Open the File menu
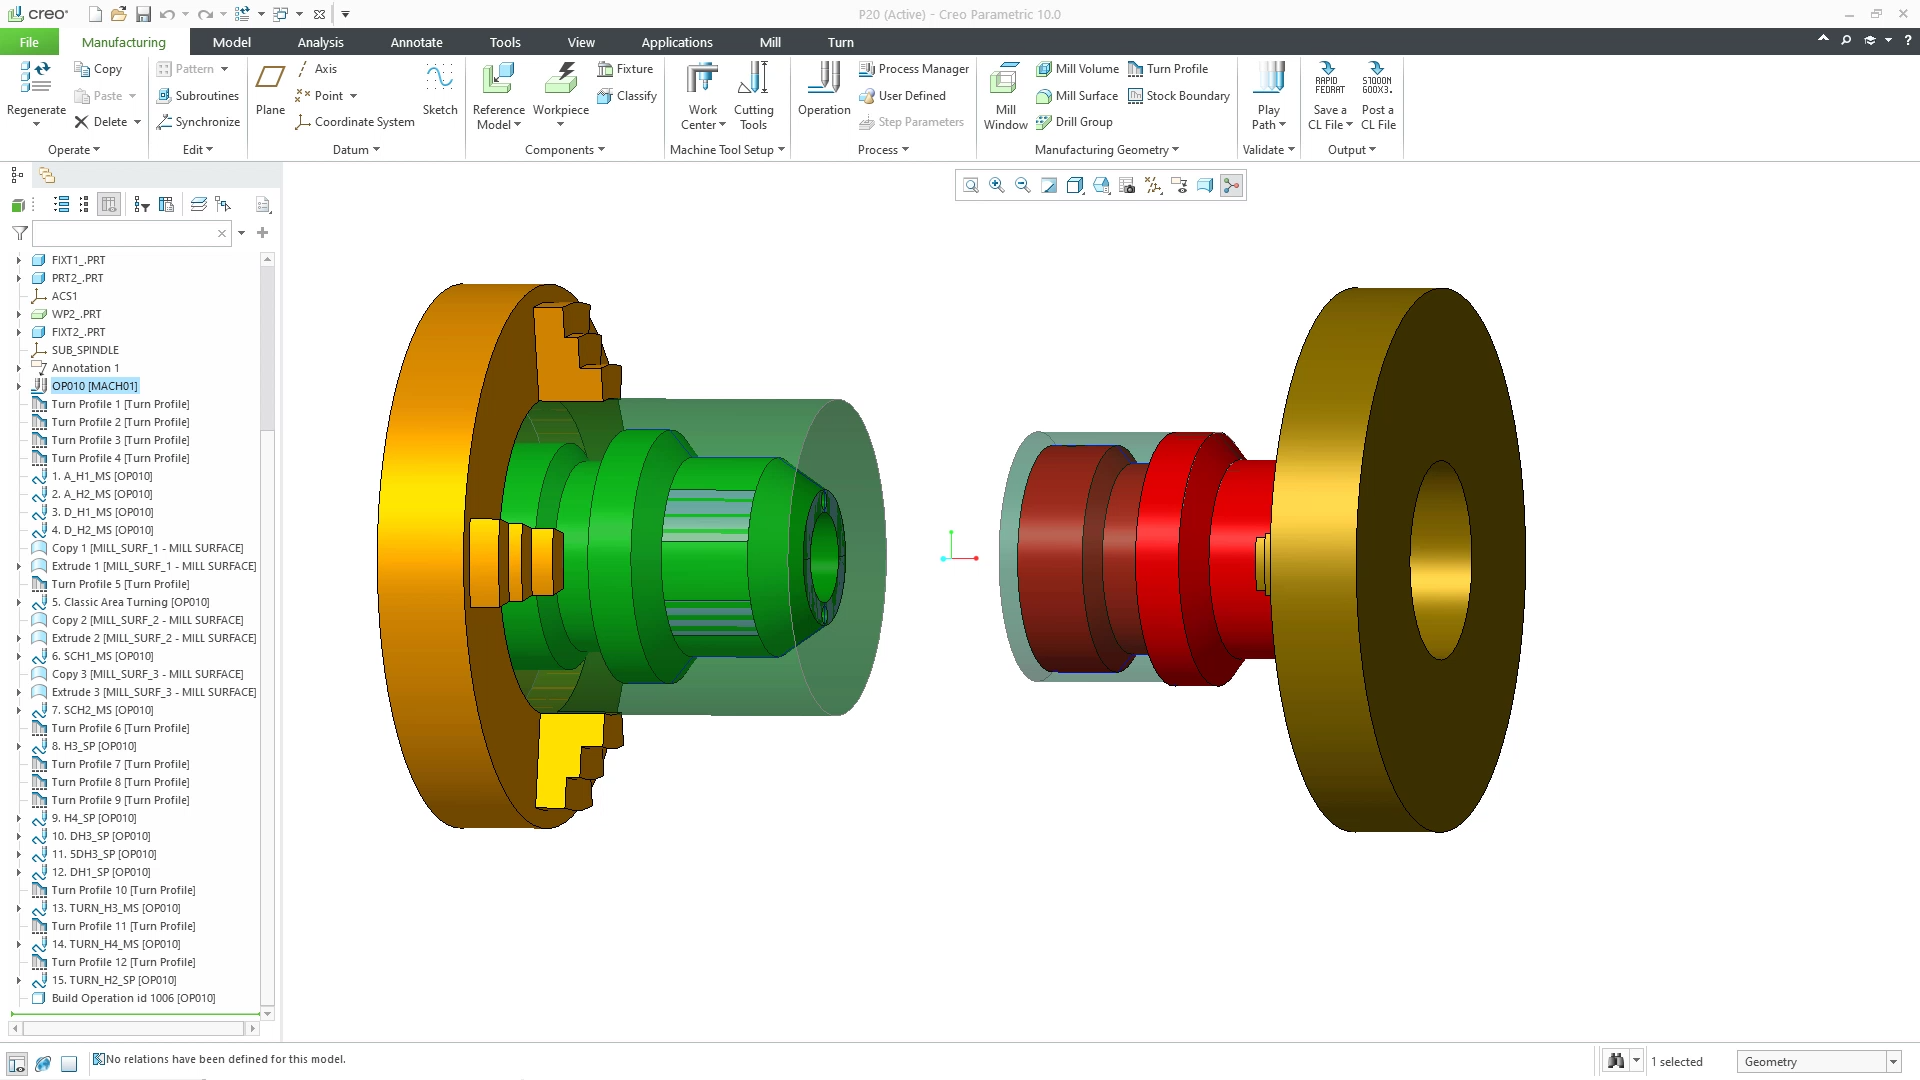The image size is (1920, 1080). pos(29,42)
